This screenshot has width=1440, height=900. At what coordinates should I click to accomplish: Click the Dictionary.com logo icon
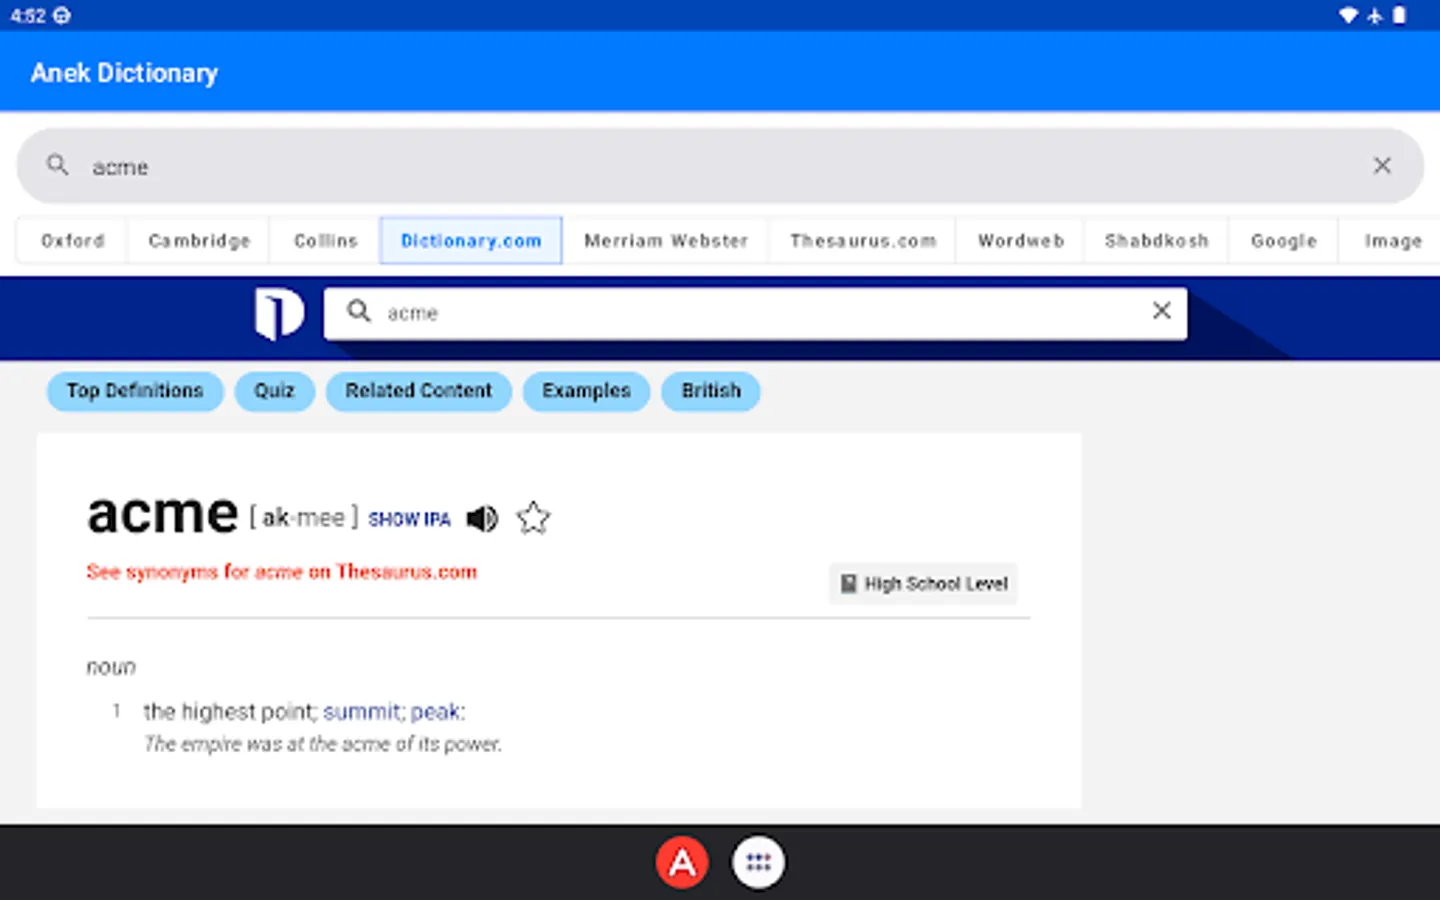[279, 314]
